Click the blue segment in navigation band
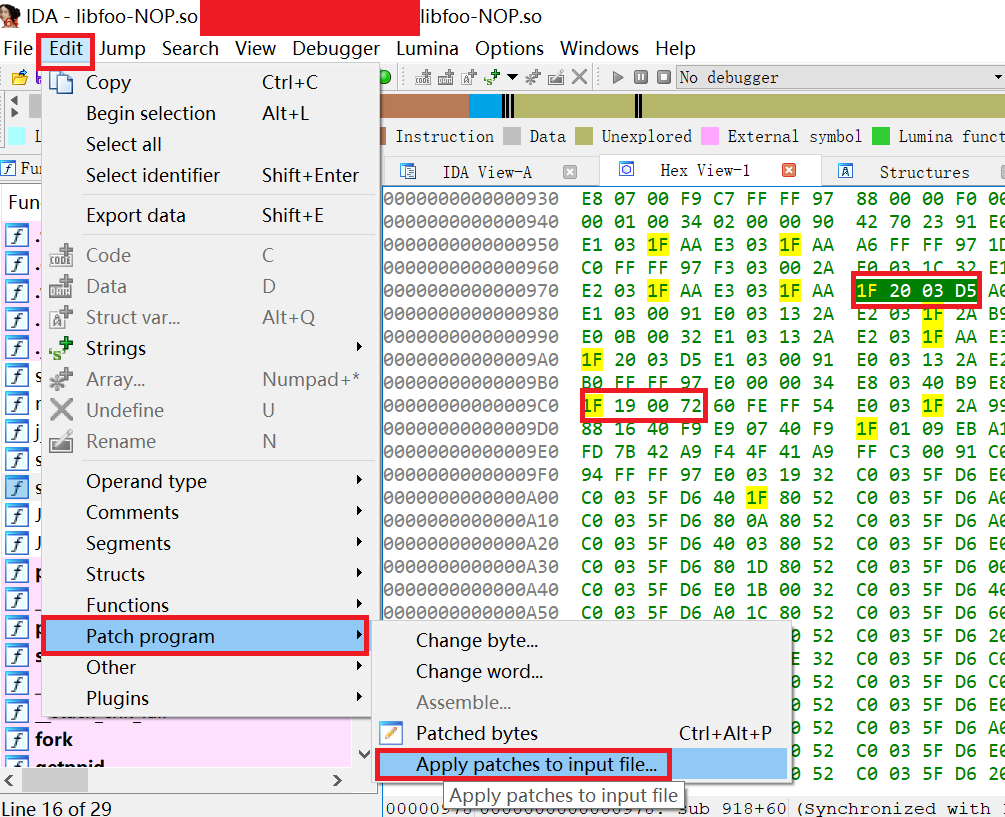Viewport: 1005px width, 817px height. (x=485, y=106)
